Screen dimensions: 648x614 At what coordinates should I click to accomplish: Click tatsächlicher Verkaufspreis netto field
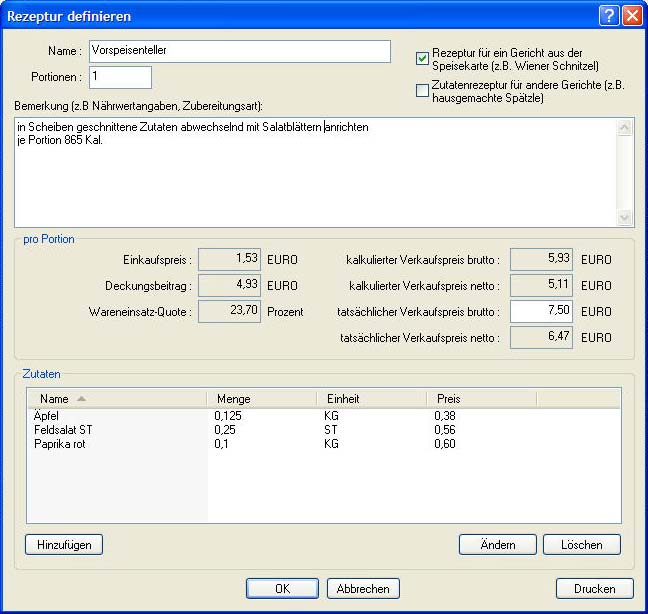point(541,337)
